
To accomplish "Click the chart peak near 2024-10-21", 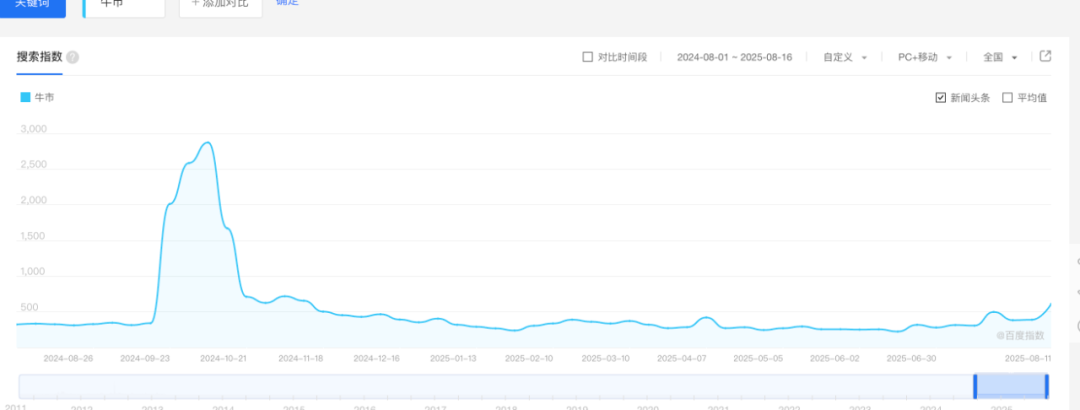I will coord(207,143).
